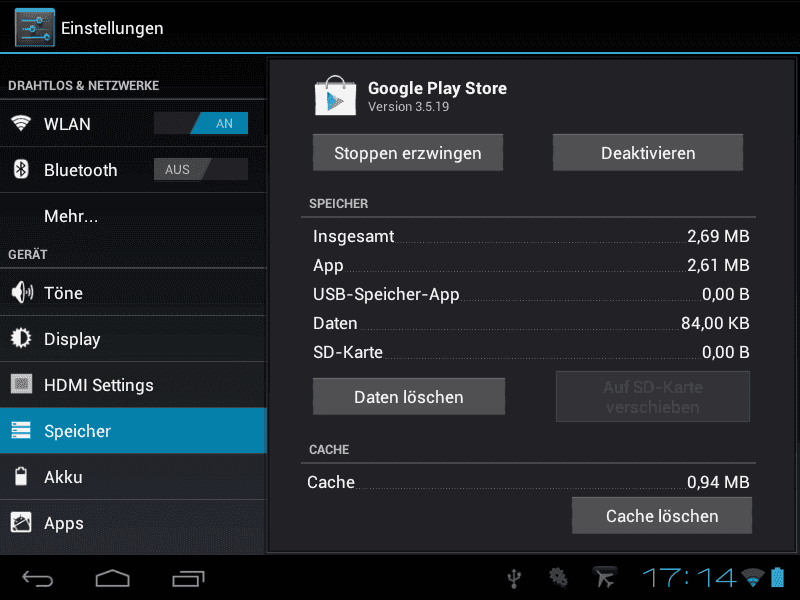800x600 pixels.
Task: Open the Display settings entry
Action: (133, 338)
